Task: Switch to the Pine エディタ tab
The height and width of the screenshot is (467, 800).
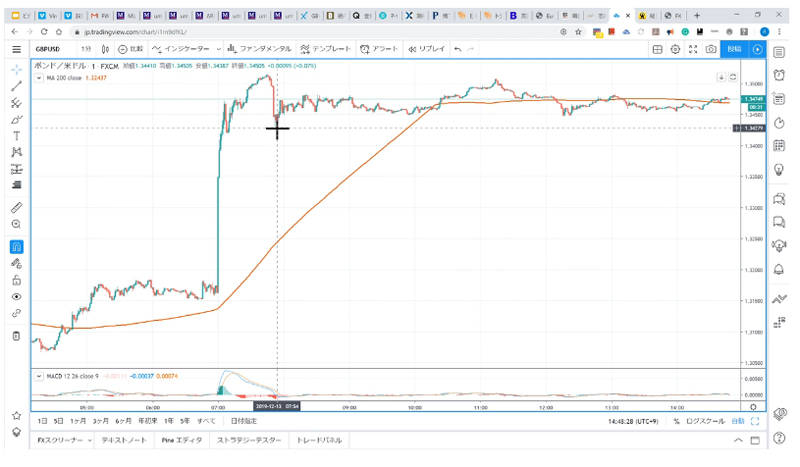Action: click(182, 440)
